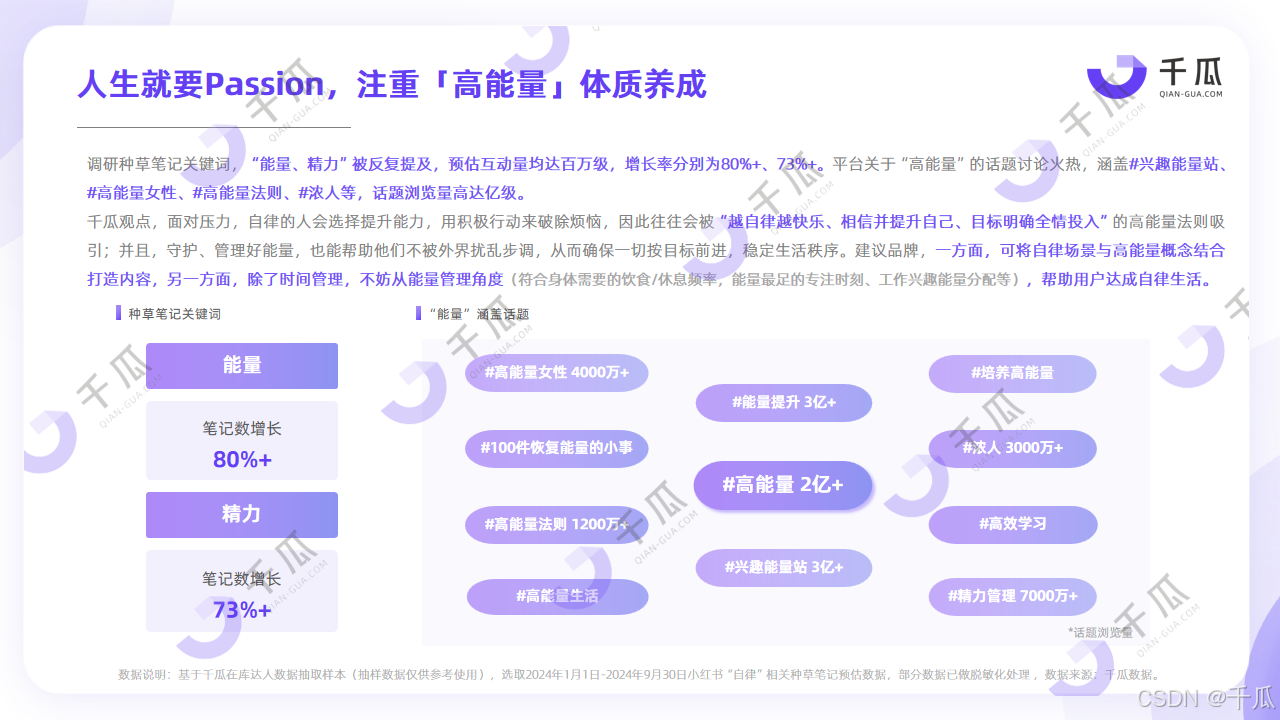This screenshot has width=1280, height=720.
Task: Click the #高能量生活 pill
Action: click(557, 596)
